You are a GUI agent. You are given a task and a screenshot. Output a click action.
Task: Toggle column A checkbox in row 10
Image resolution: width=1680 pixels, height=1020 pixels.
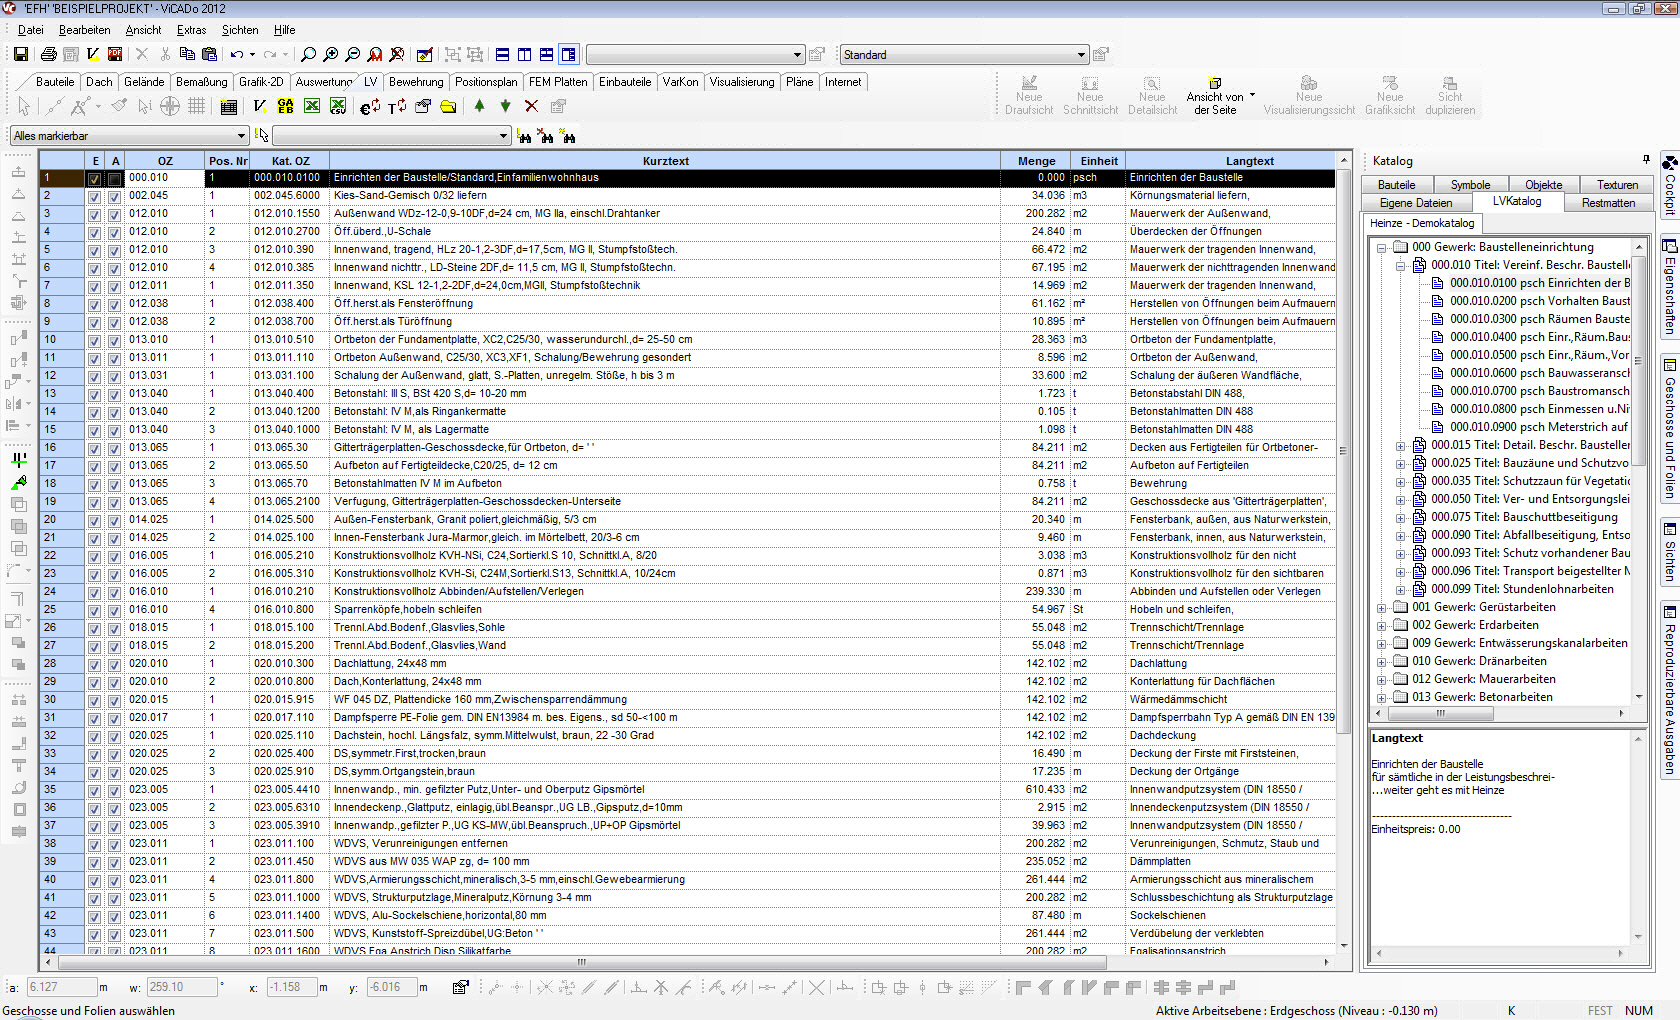coord(115,340)
